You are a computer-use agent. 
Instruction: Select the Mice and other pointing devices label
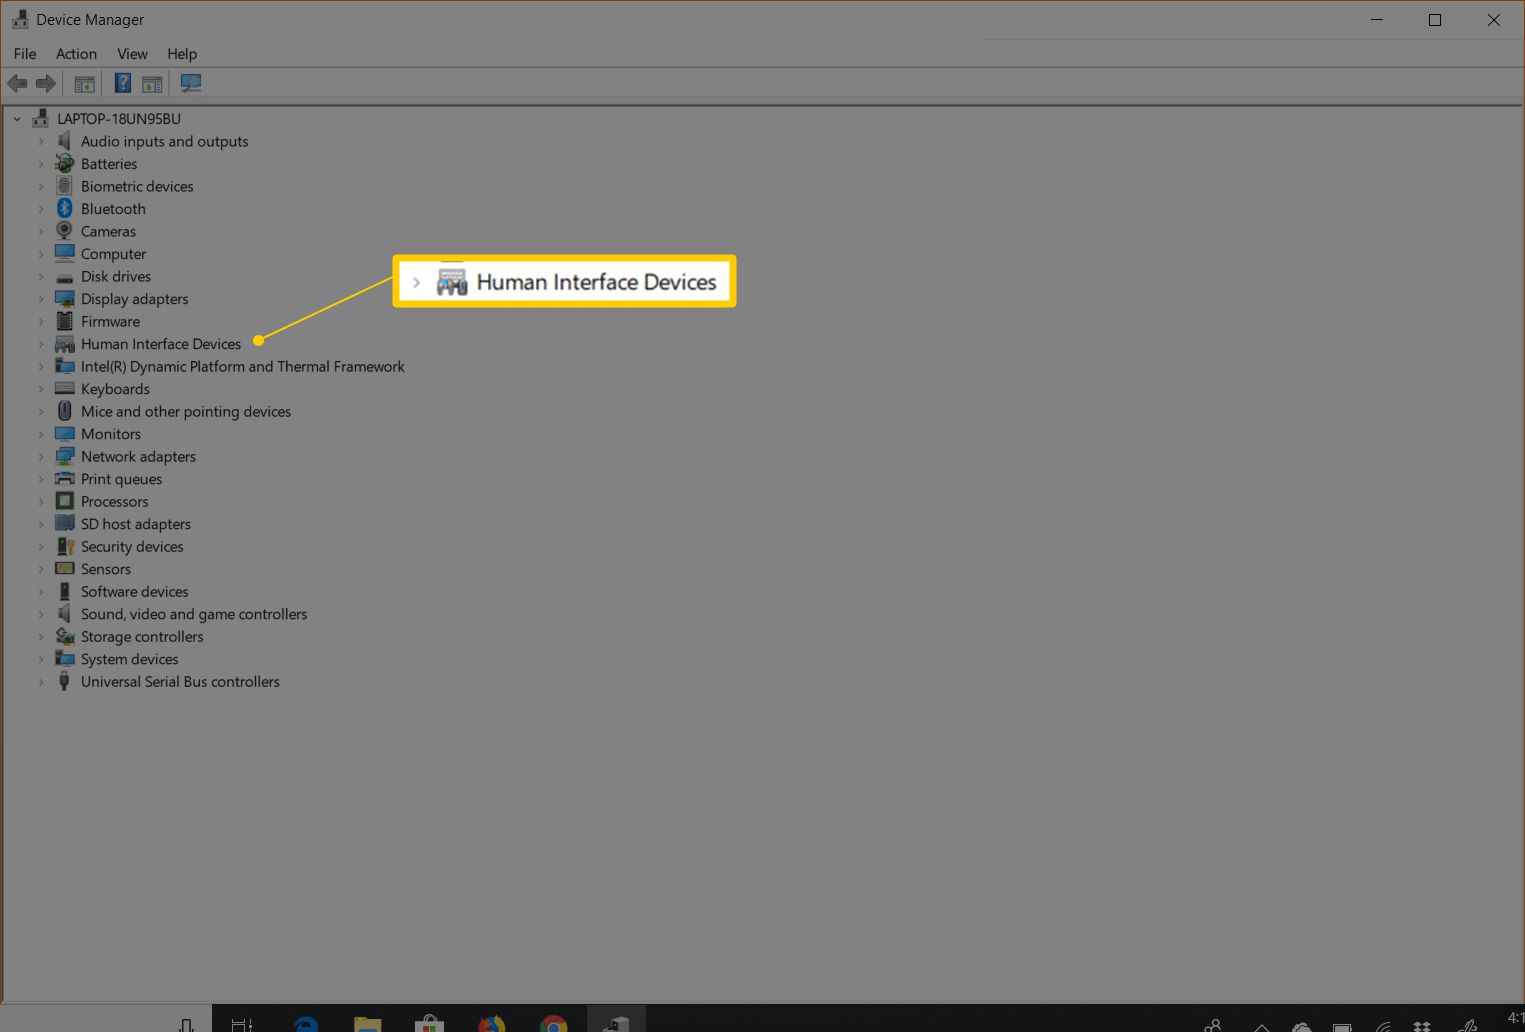click(186, 411)
